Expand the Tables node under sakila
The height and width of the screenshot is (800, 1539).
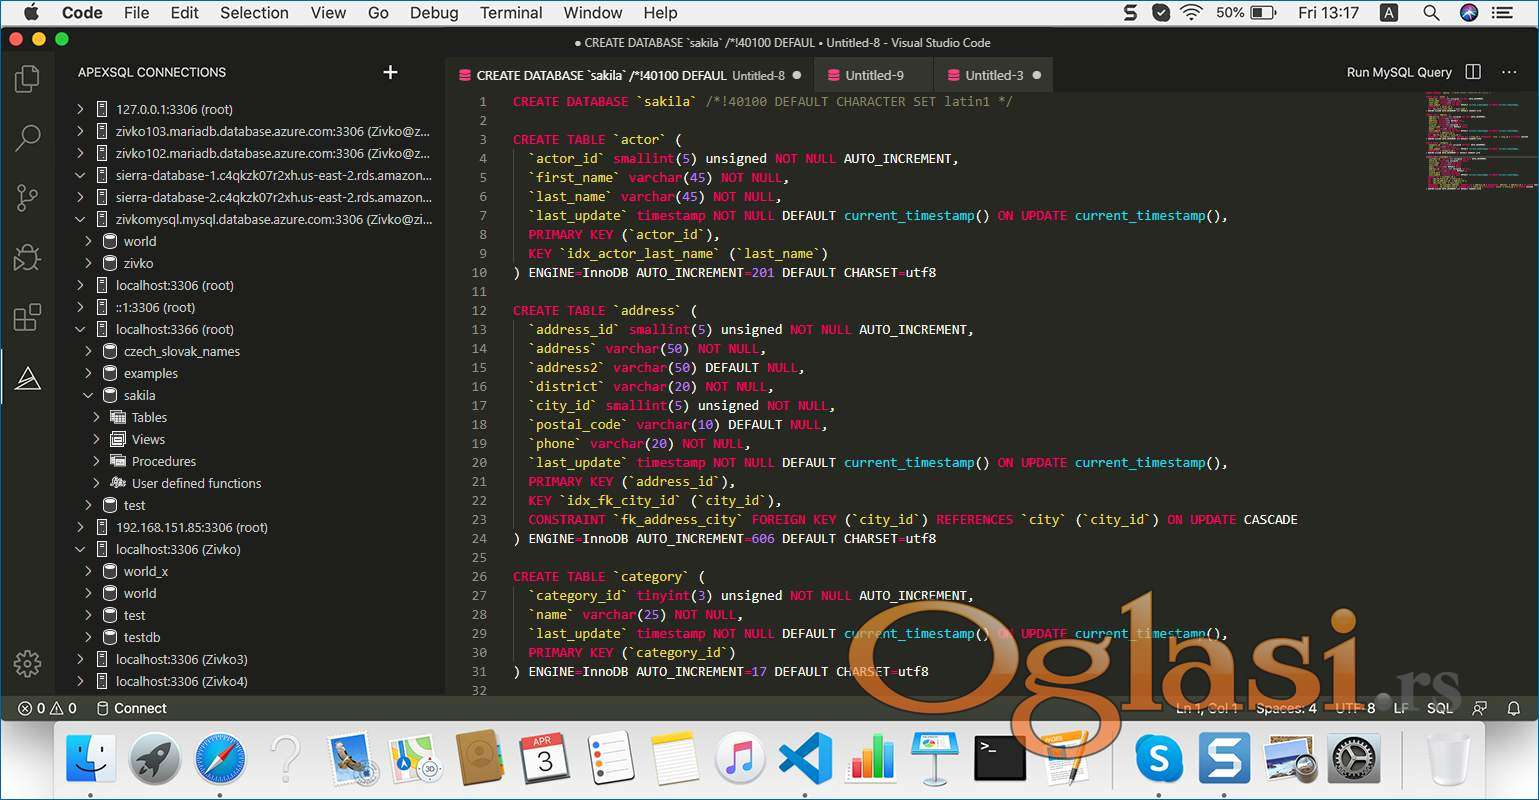[x=97, y=417]
